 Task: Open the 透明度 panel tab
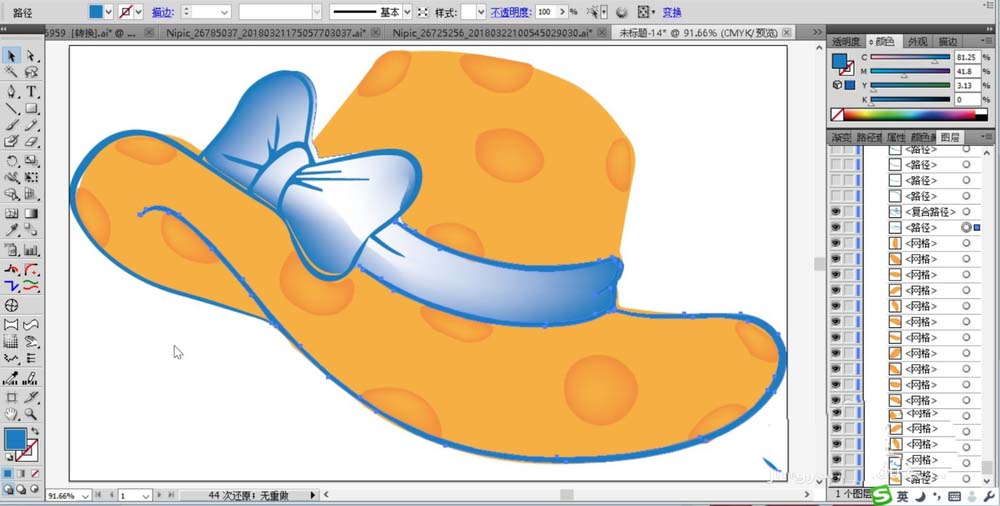click(846, 41)
